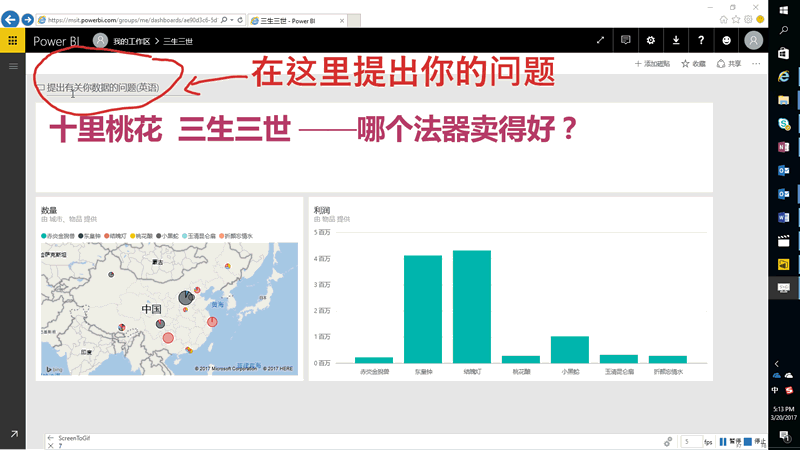This screenshot has height=450, width=800.
Task: Open the feedback smiley face menu
Action: [x=727, y=40]
